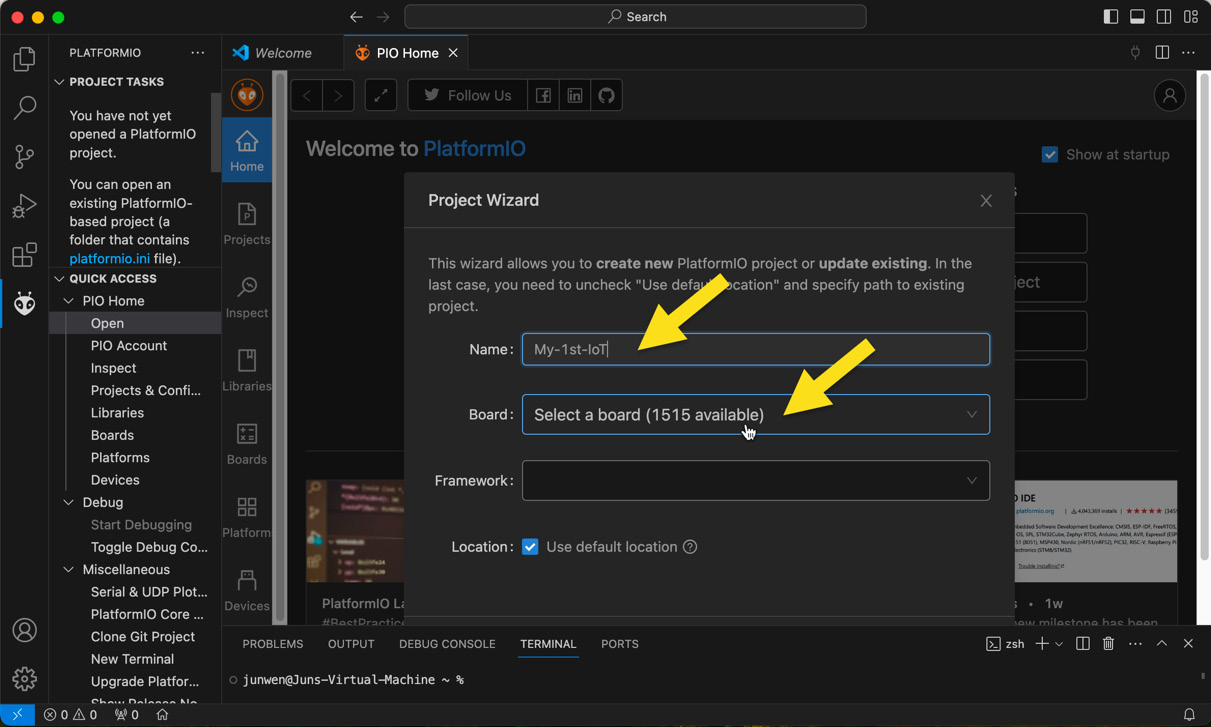
Task: Open the Source Control view
Action: (24, 156)
